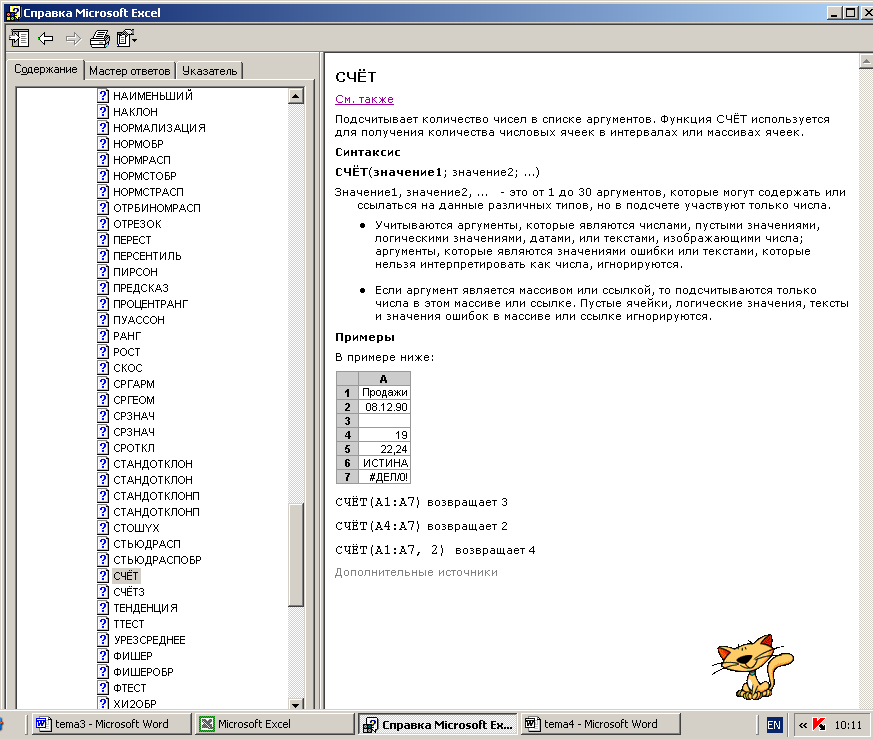Image resolution: width=873 pixels, height=739 pixels.
Task: Select the НОРМСТРАСП topic
Action: point(148,192)
